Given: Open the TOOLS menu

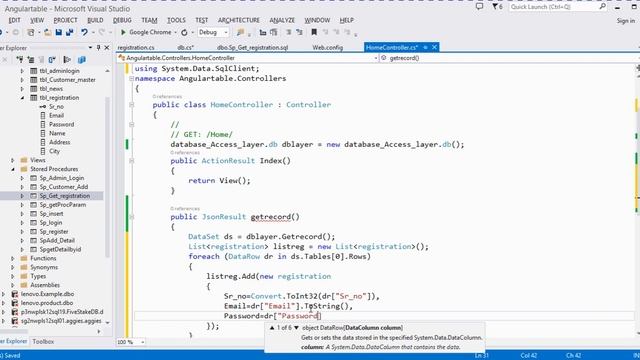Looking at the screenshot, I should click(x=176, y=20).
